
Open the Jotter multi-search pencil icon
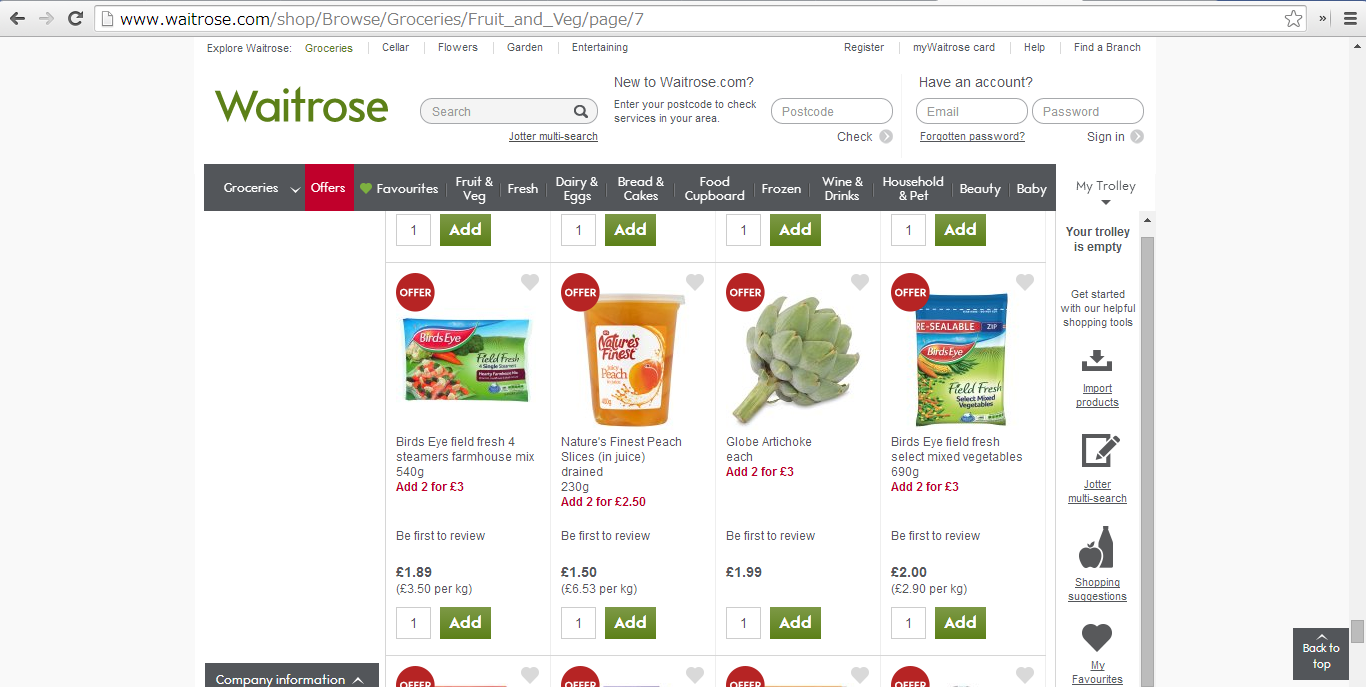click(1100, 451)
